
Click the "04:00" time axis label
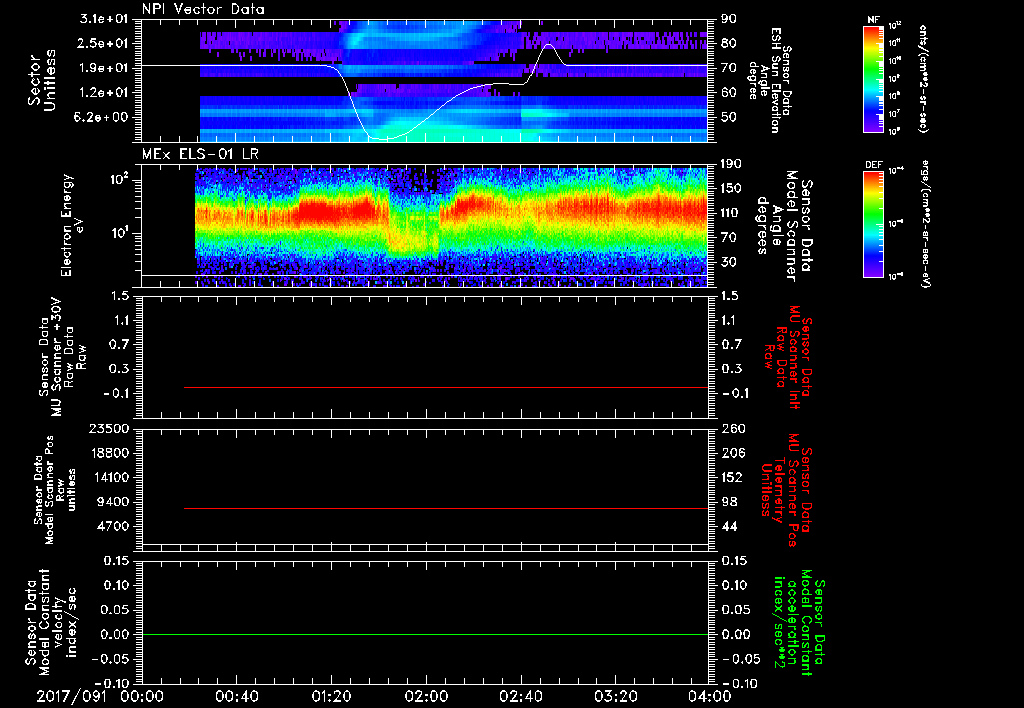click(711, 696)
